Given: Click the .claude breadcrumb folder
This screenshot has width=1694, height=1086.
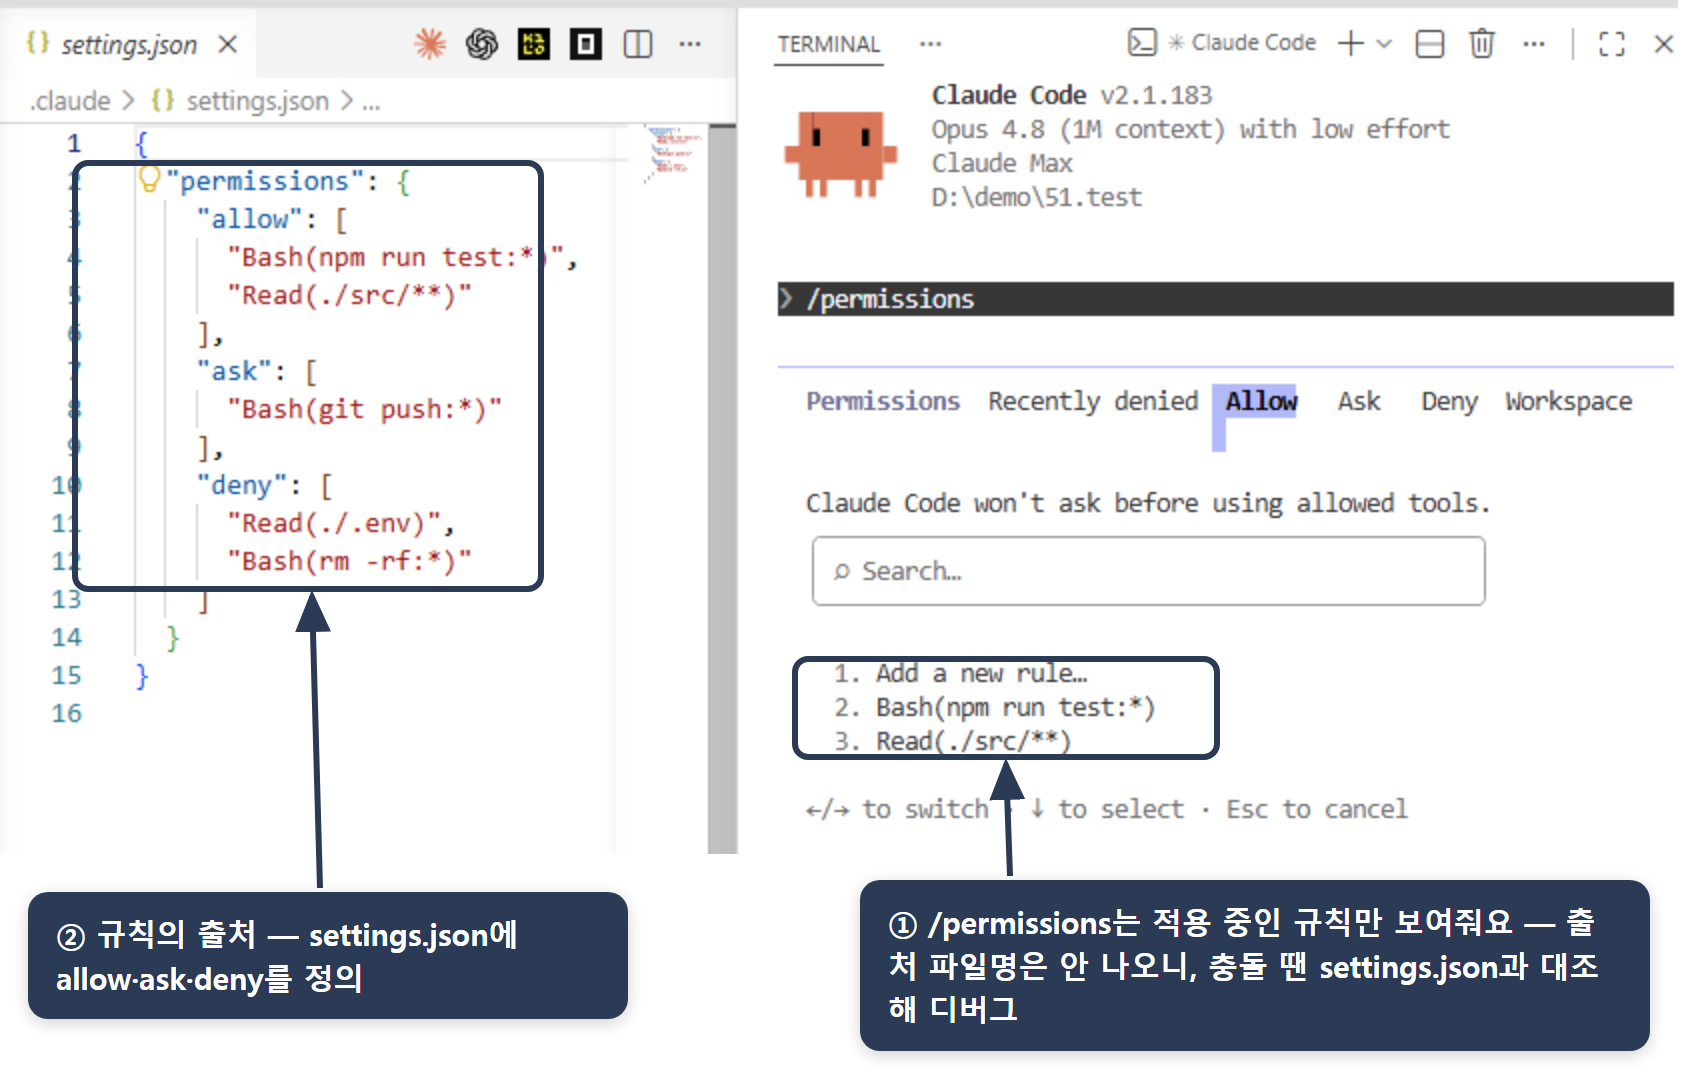Looking at the screenshot, I should coord(70,101).
